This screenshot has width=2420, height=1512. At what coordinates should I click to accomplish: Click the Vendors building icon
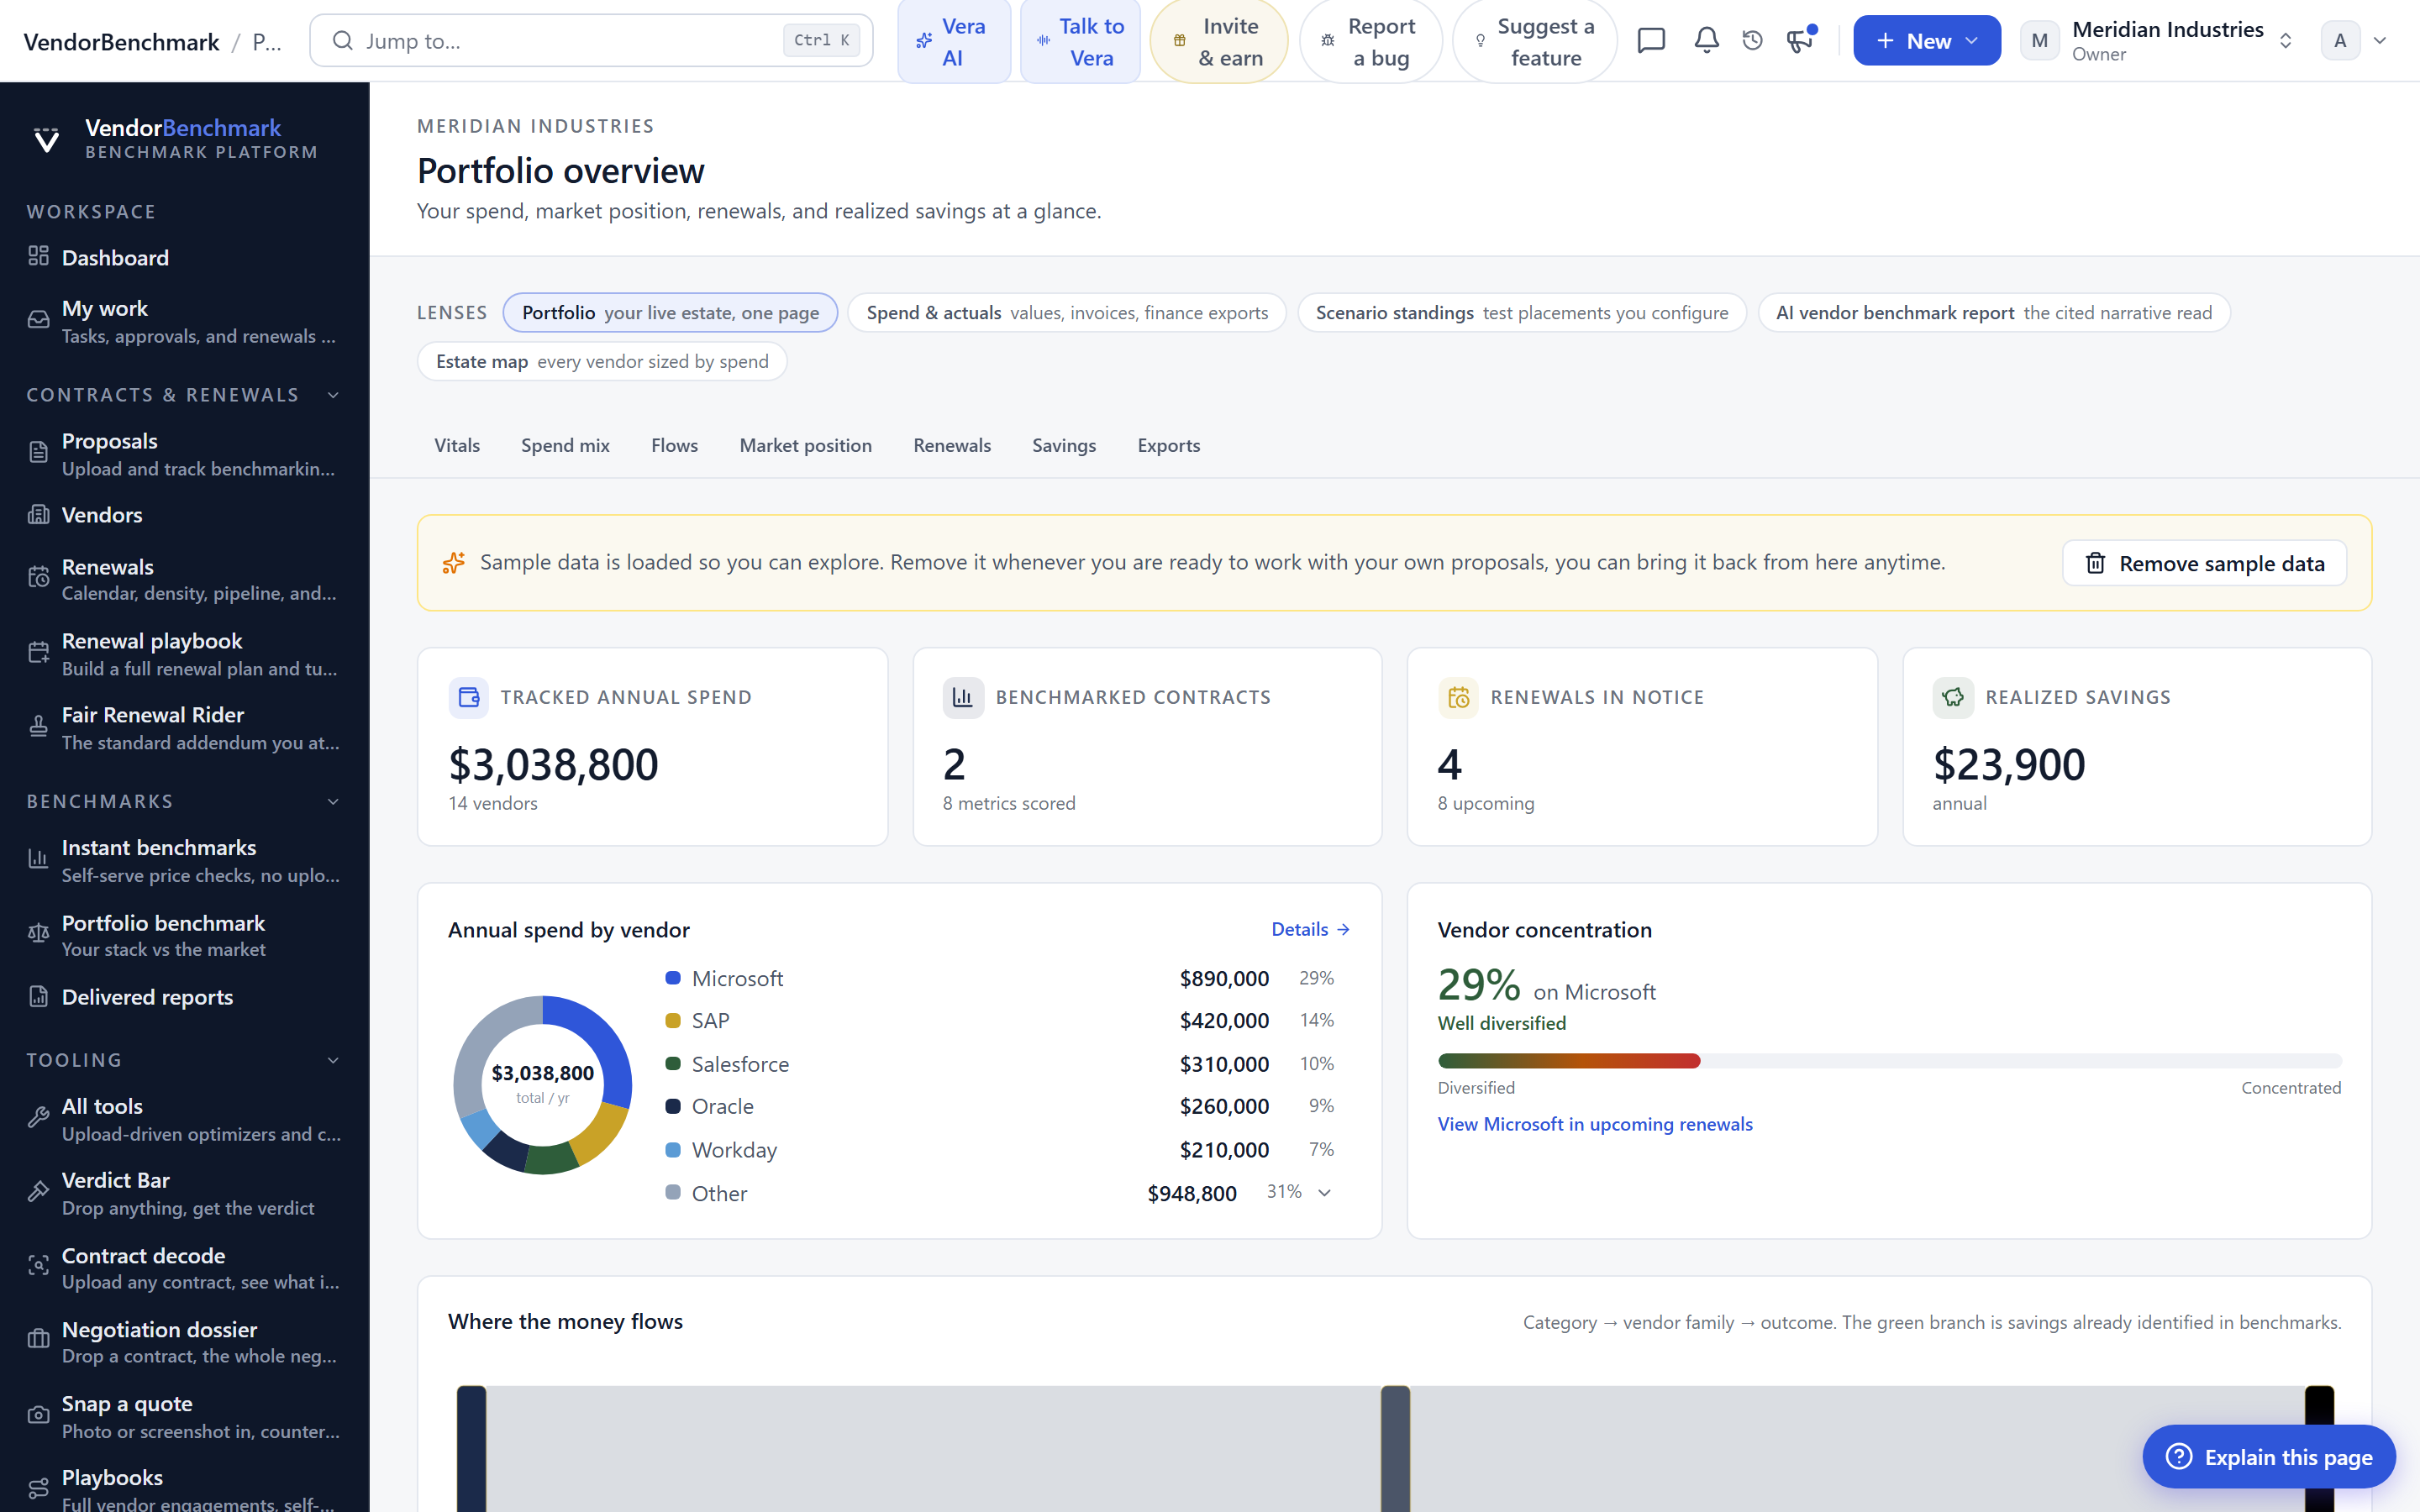point(38,515)
